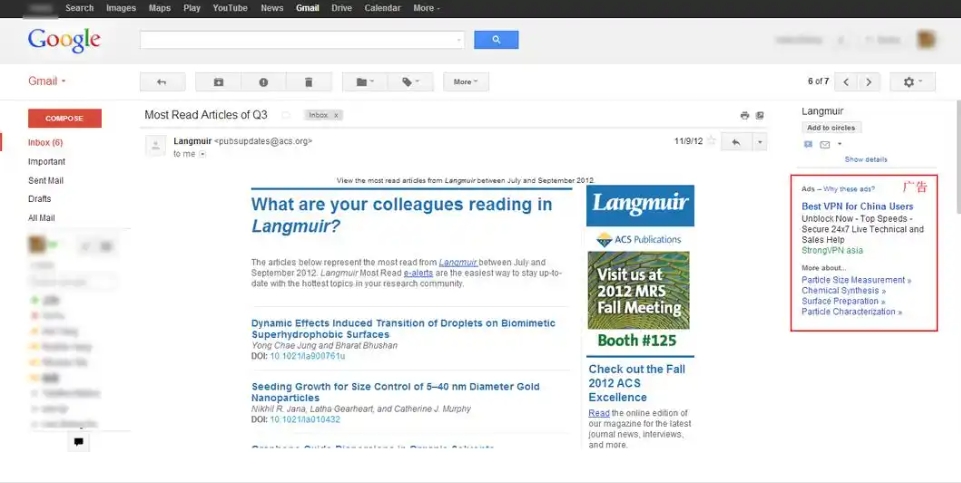This screenshot has width=961, height=483.
Task: Expand recipient details next to 'to me'
Action: pos(202,154)
